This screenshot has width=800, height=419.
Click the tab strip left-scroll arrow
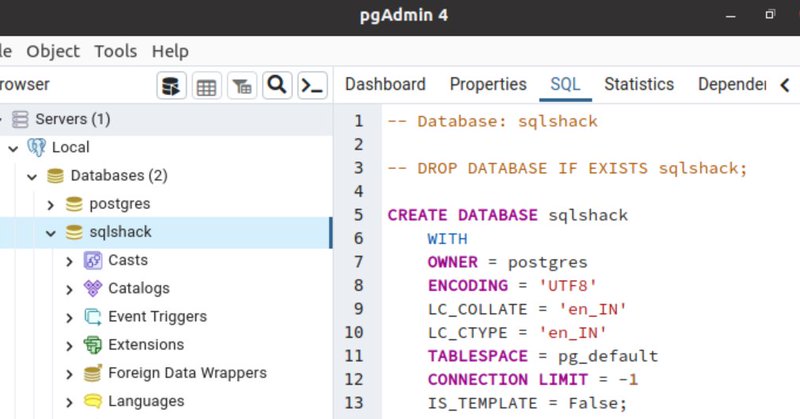click(x=786, y=85)
